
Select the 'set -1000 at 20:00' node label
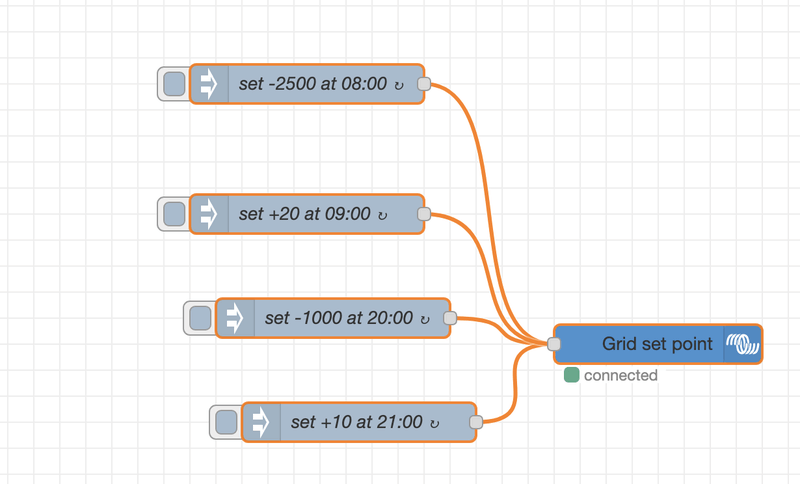click(339, 318)
